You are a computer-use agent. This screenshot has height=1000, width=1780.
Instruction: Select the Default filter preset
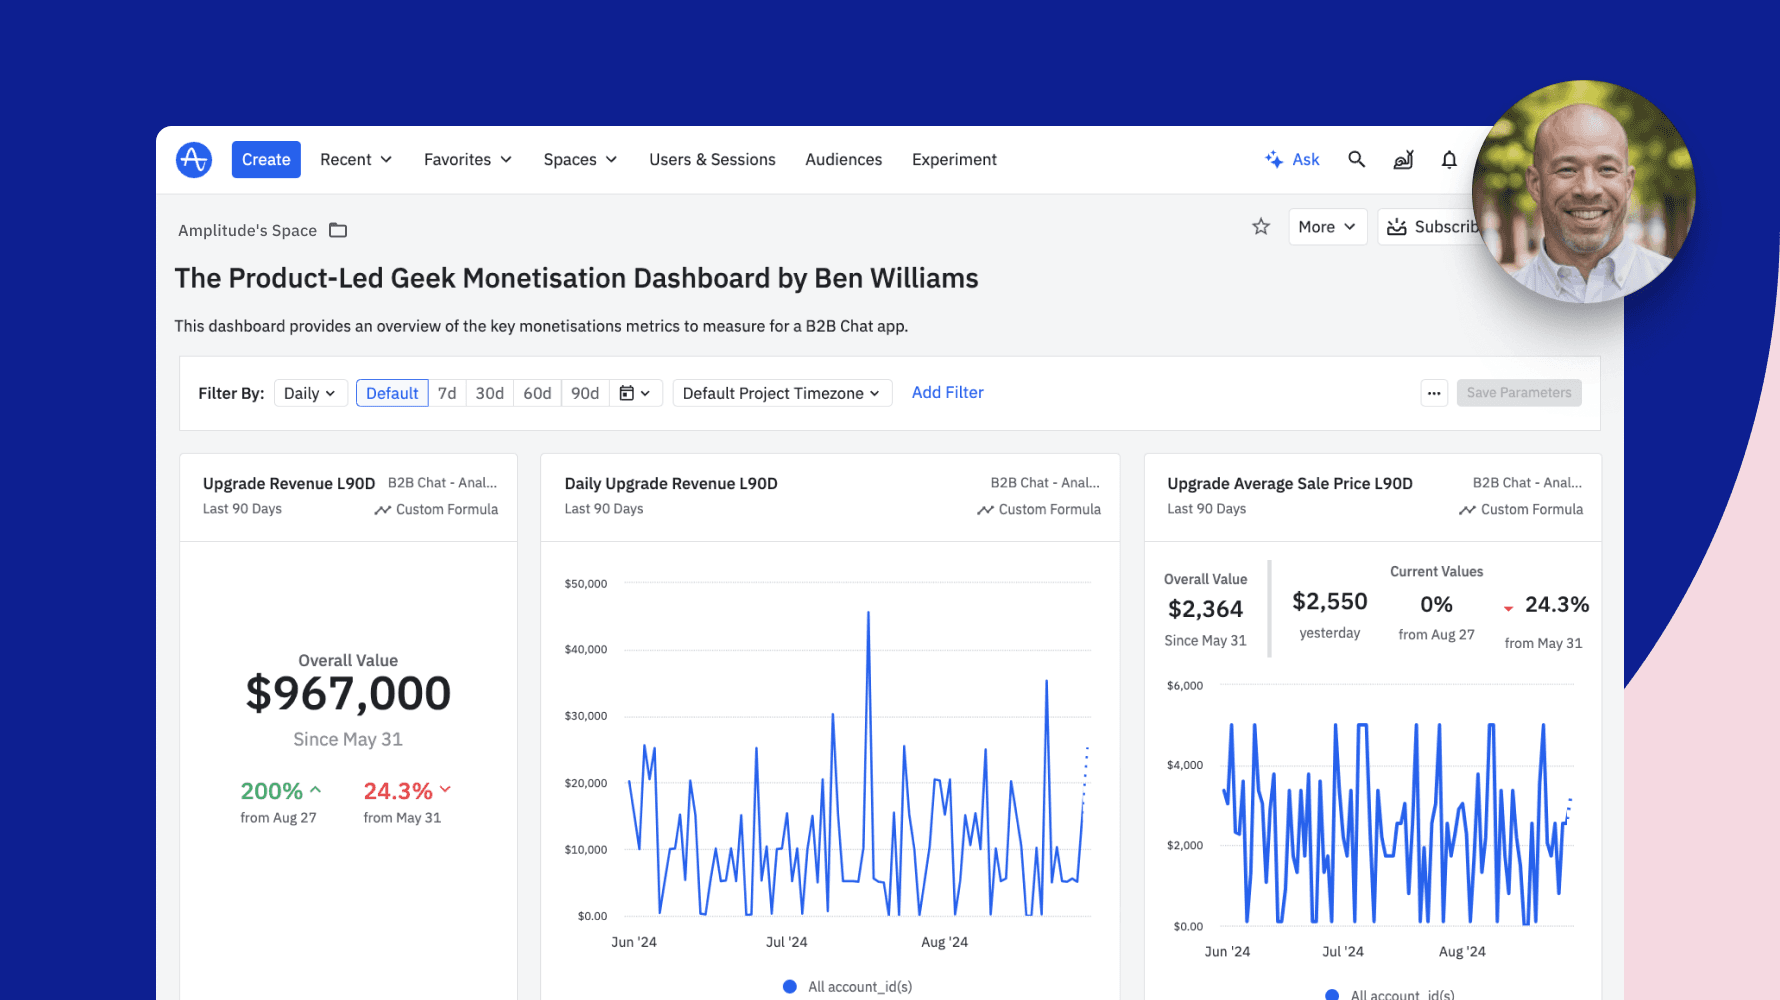pyautogui.click(x=392, y=392)
